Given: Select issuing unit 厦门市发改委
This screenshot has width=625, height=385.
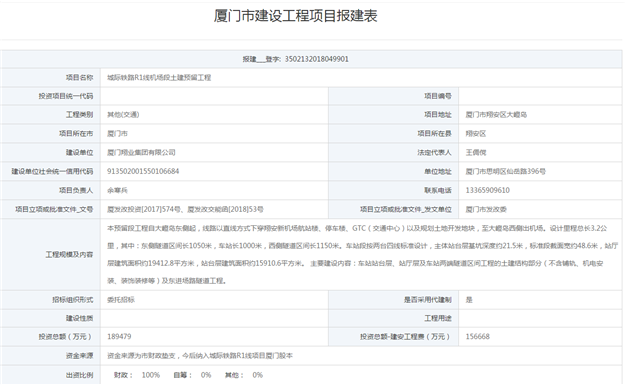Looking at the screenshot, I should click(x=486, y=209).
